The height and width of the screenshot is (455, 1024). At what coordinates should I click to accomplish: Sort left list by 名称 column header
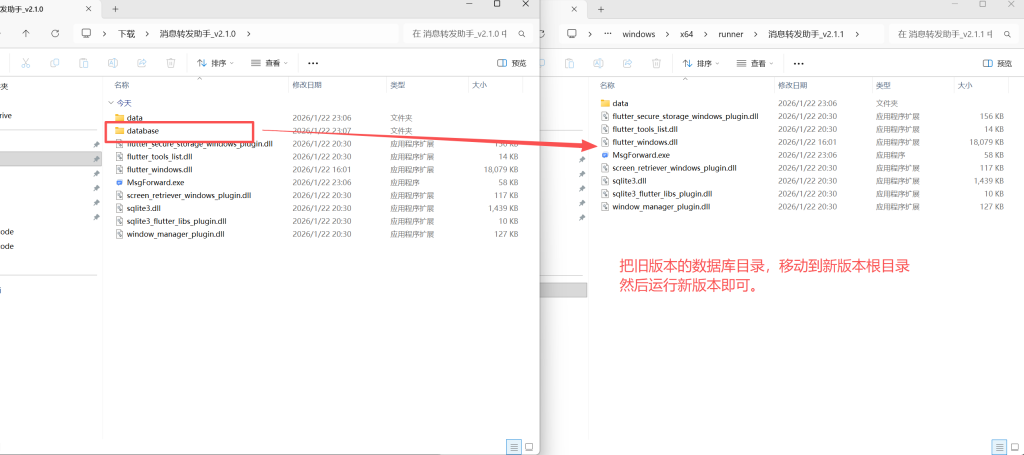click(121, 85)
